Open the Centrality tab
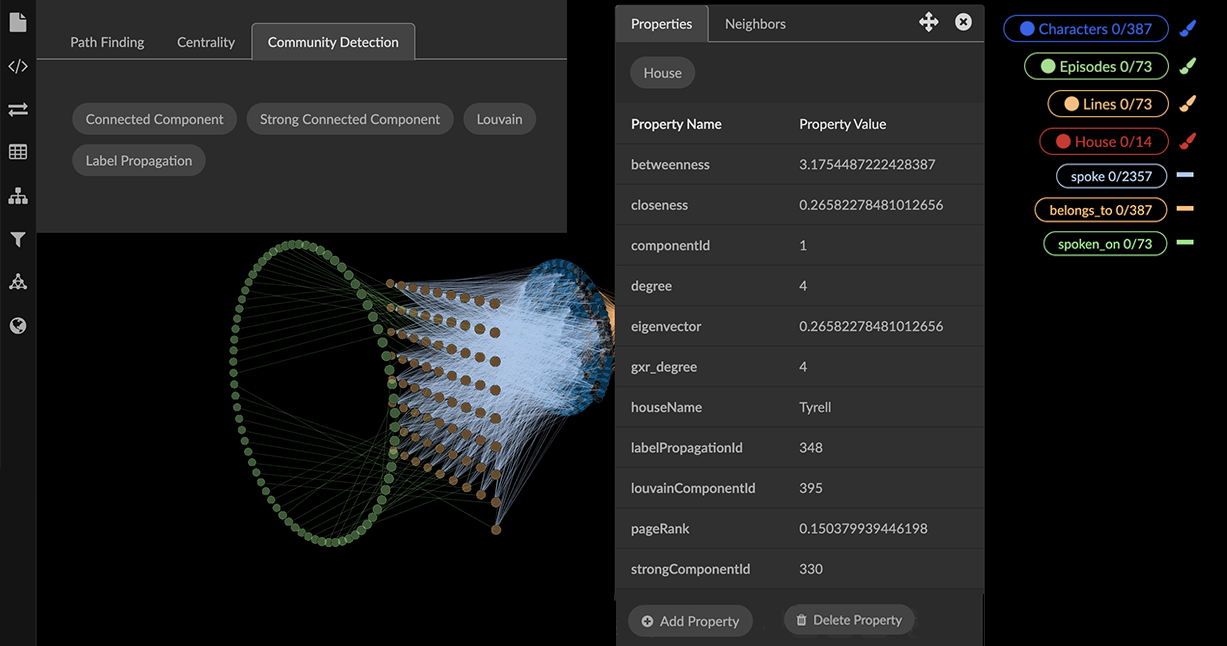 click(x=206, y=42)
